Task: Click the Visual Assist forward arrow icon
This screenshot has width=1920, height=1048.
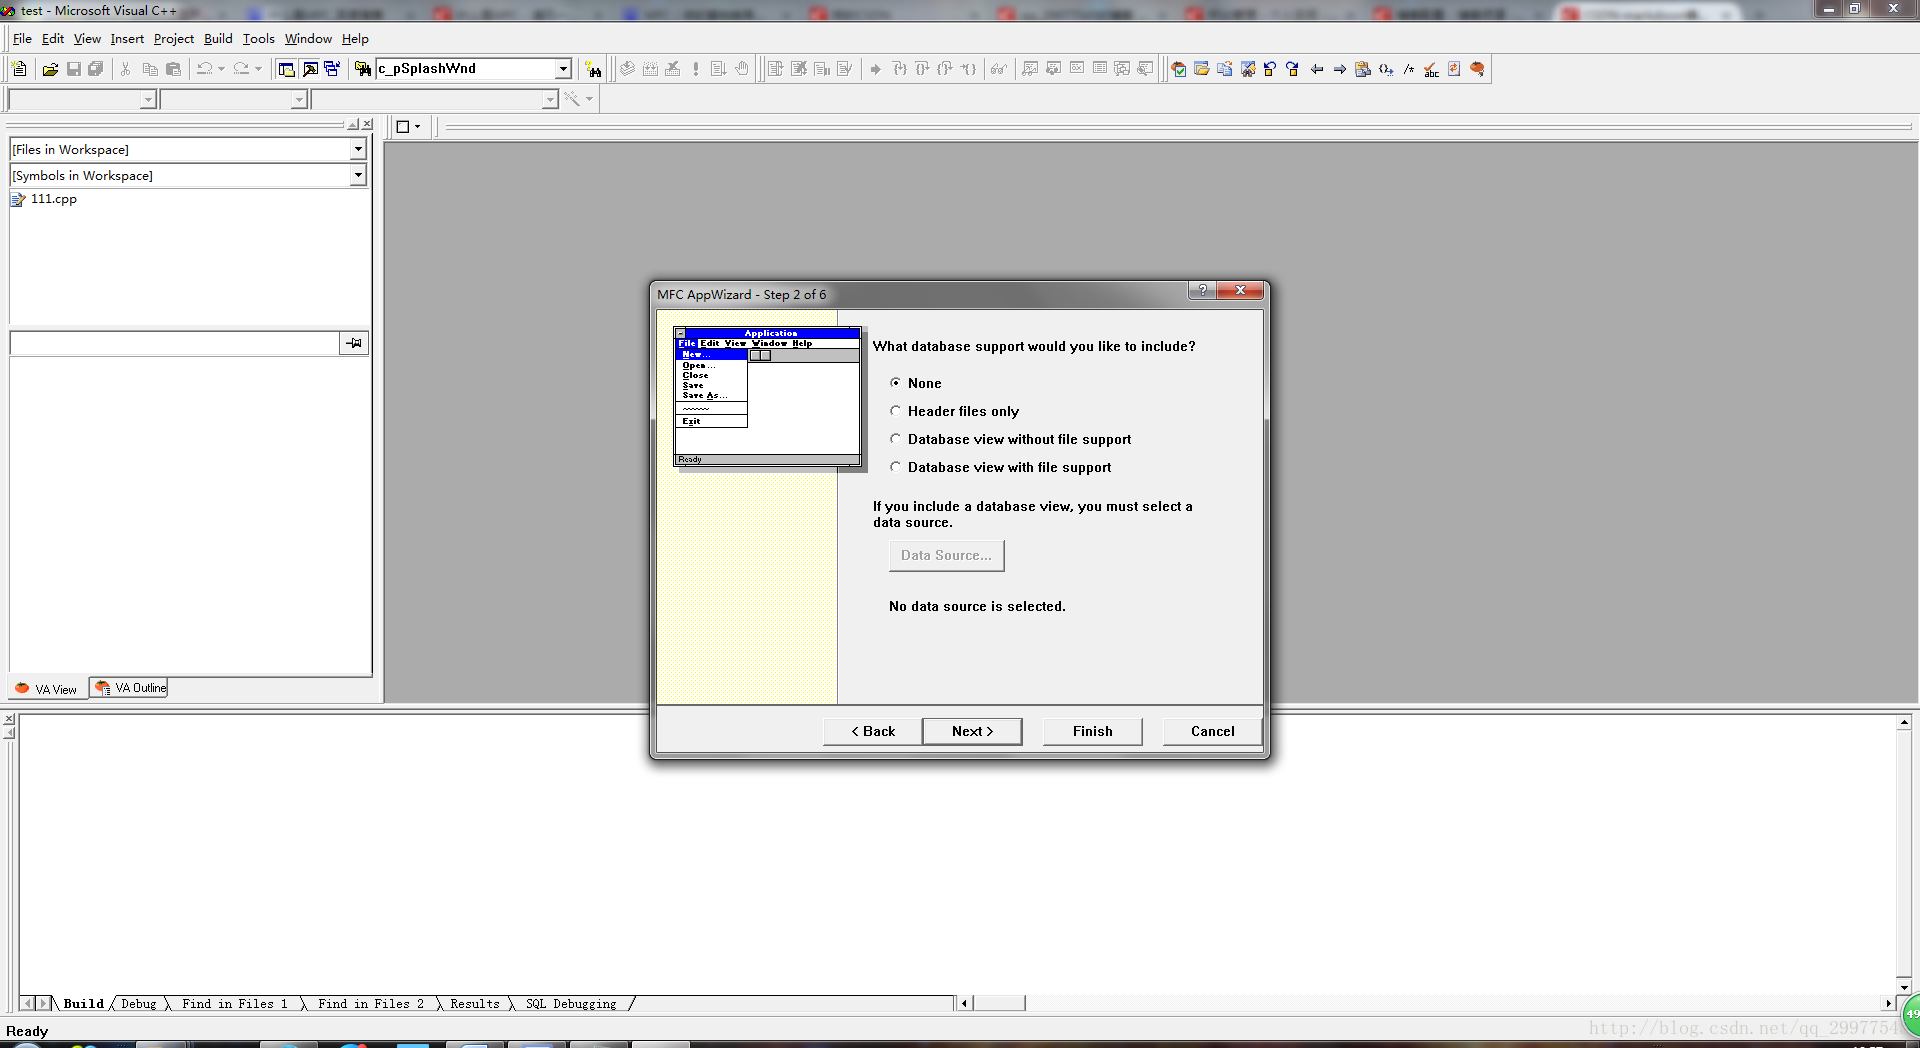Action: (x=1340, y=69)
